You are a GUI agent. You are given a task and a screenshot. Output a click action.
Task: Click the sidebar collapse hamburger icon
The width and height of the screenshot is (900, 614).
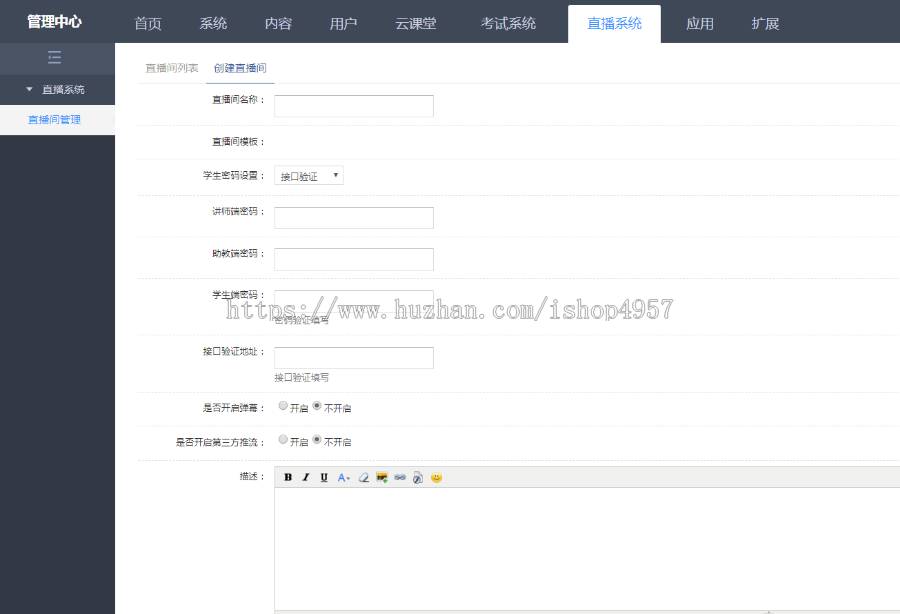[x=57, y=57]
